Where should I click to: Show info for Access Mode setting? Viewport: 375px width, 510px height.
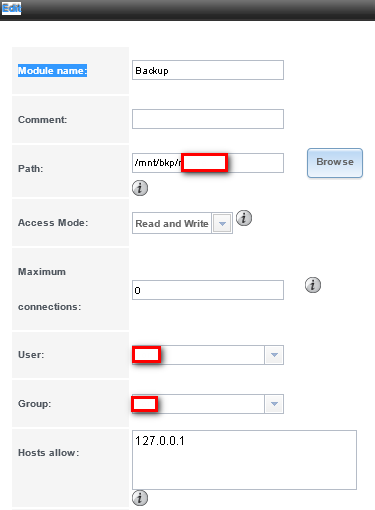coord(244,218)
